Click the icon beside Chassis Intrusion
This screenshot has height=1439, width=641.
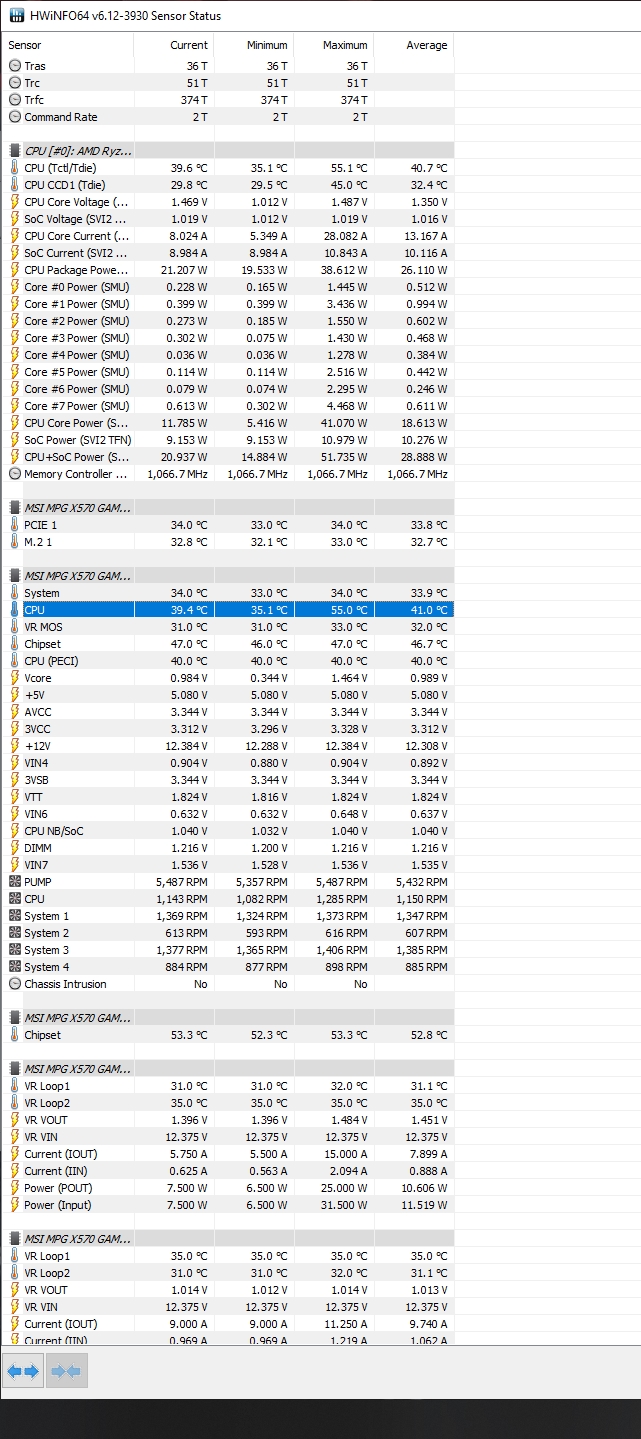14,984
